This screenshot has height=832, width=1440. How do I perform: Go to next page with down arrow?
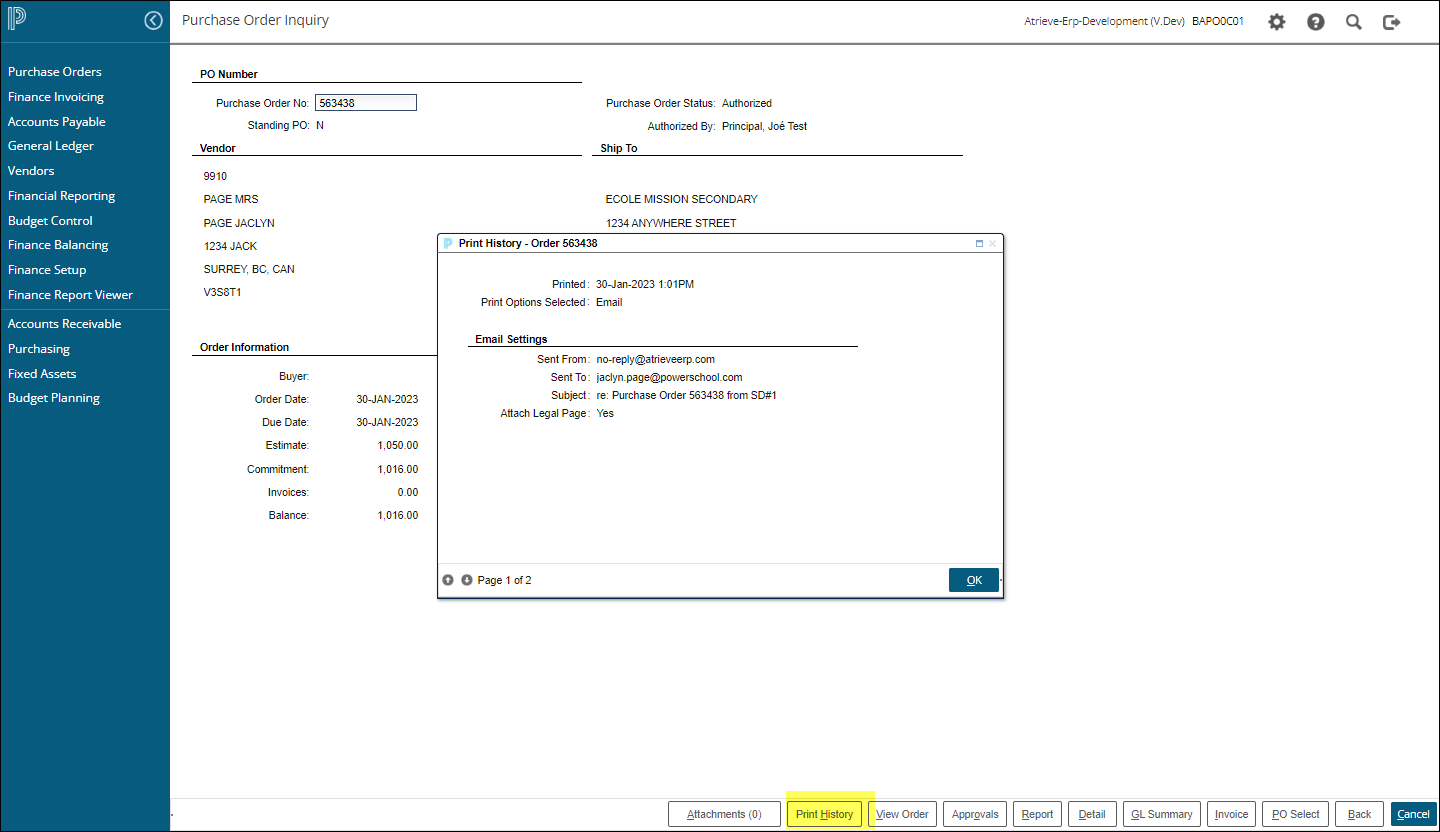(467, 580)
